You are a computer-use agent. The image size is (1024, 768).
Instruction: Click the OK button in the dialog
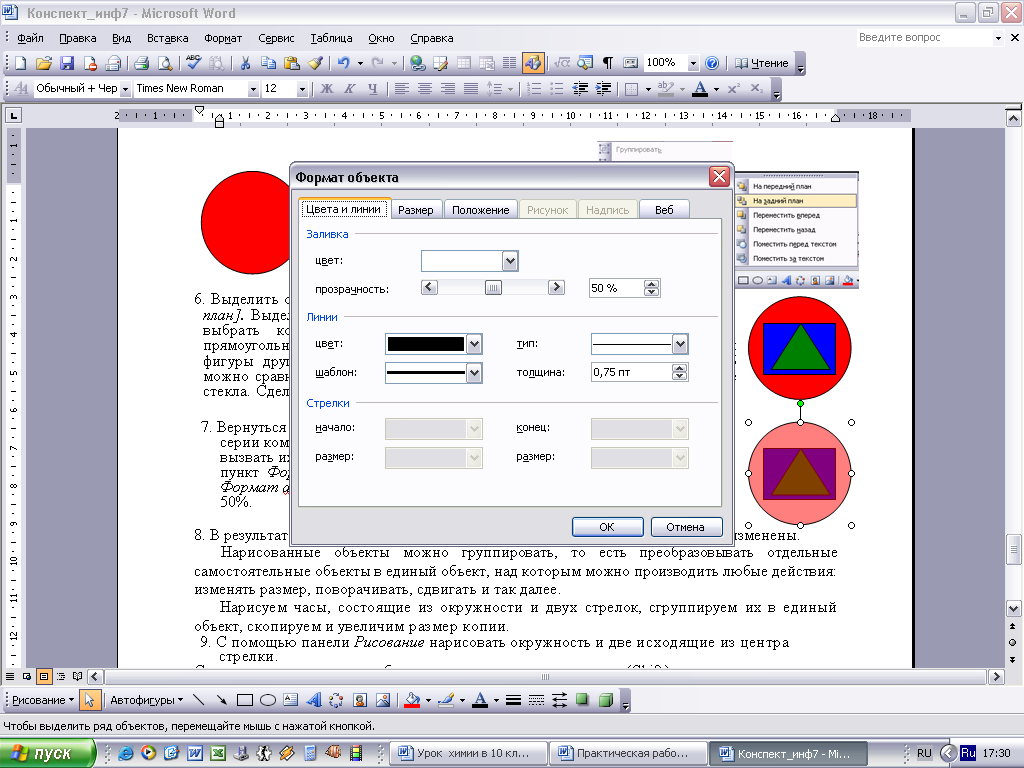tap(607, 527)
